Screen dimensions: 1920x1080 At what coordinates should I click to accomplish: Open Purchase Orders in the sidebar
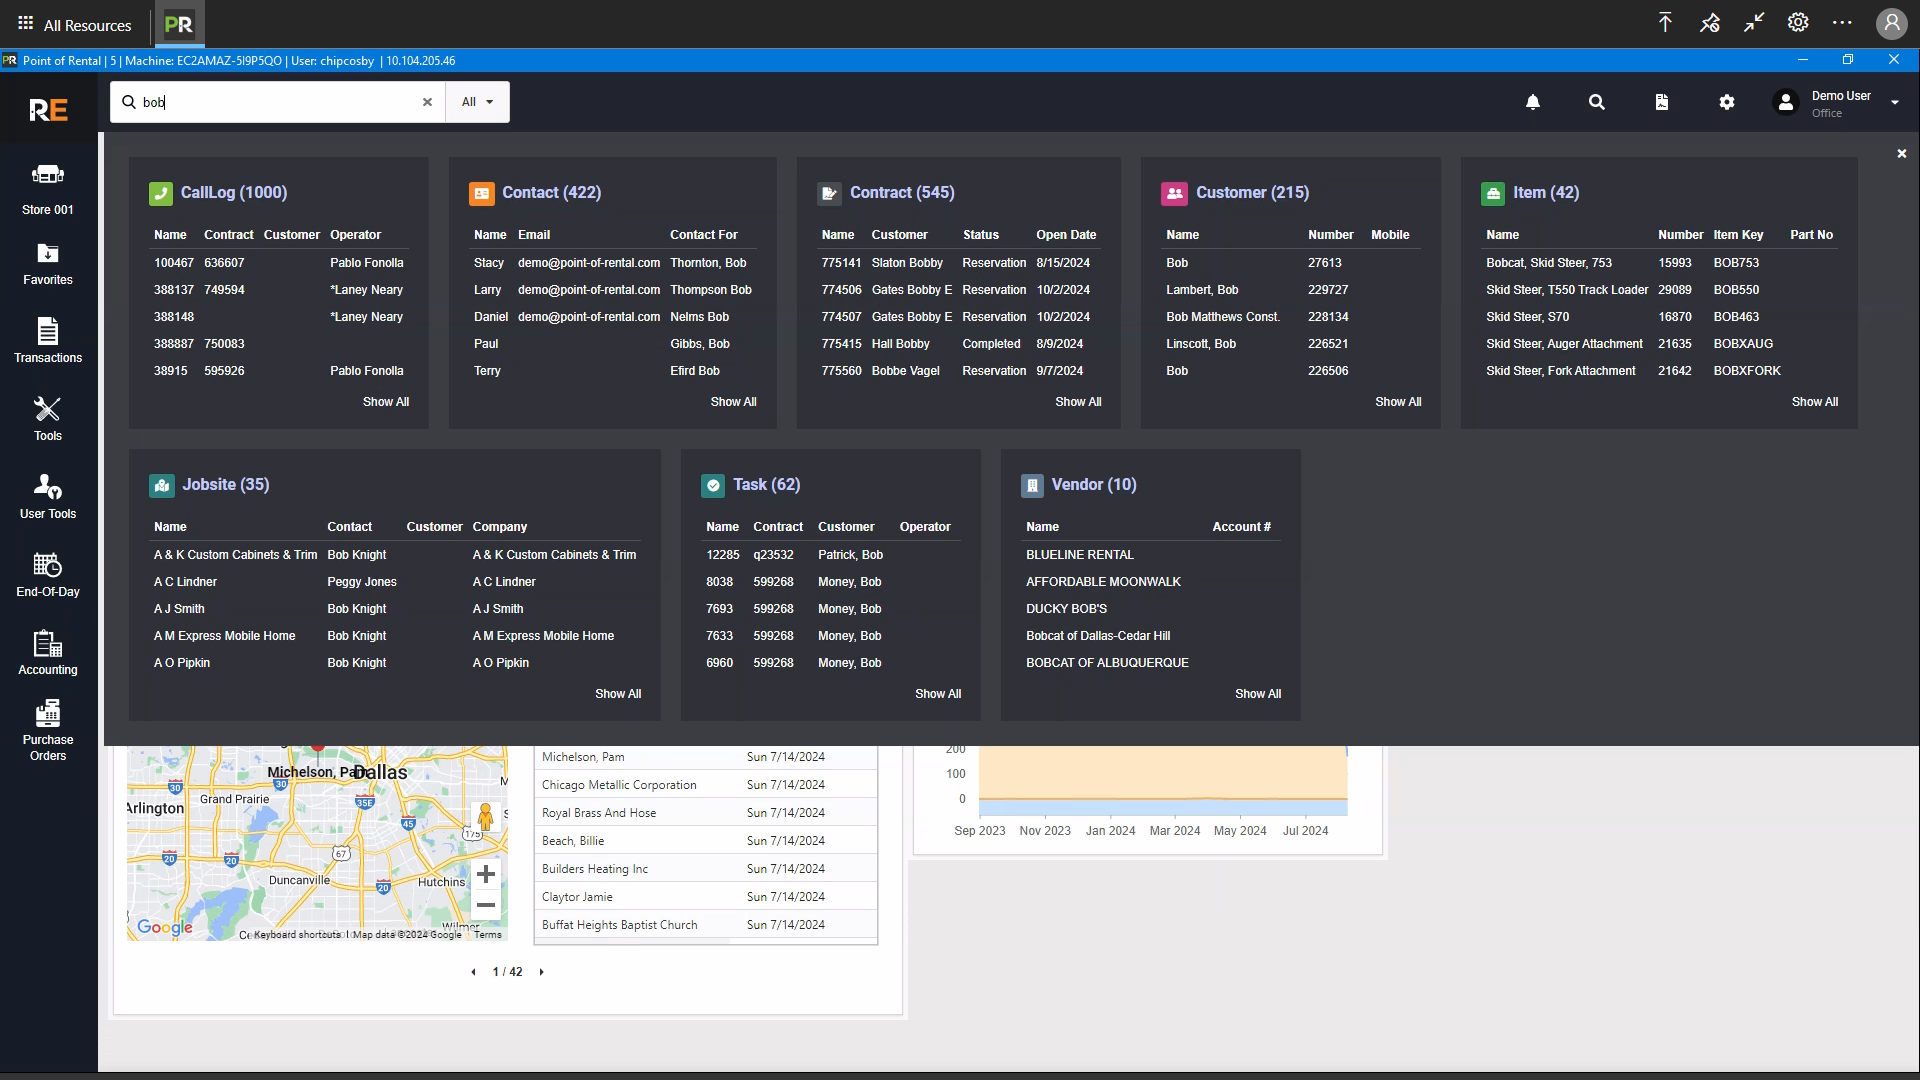pos(48,731)
